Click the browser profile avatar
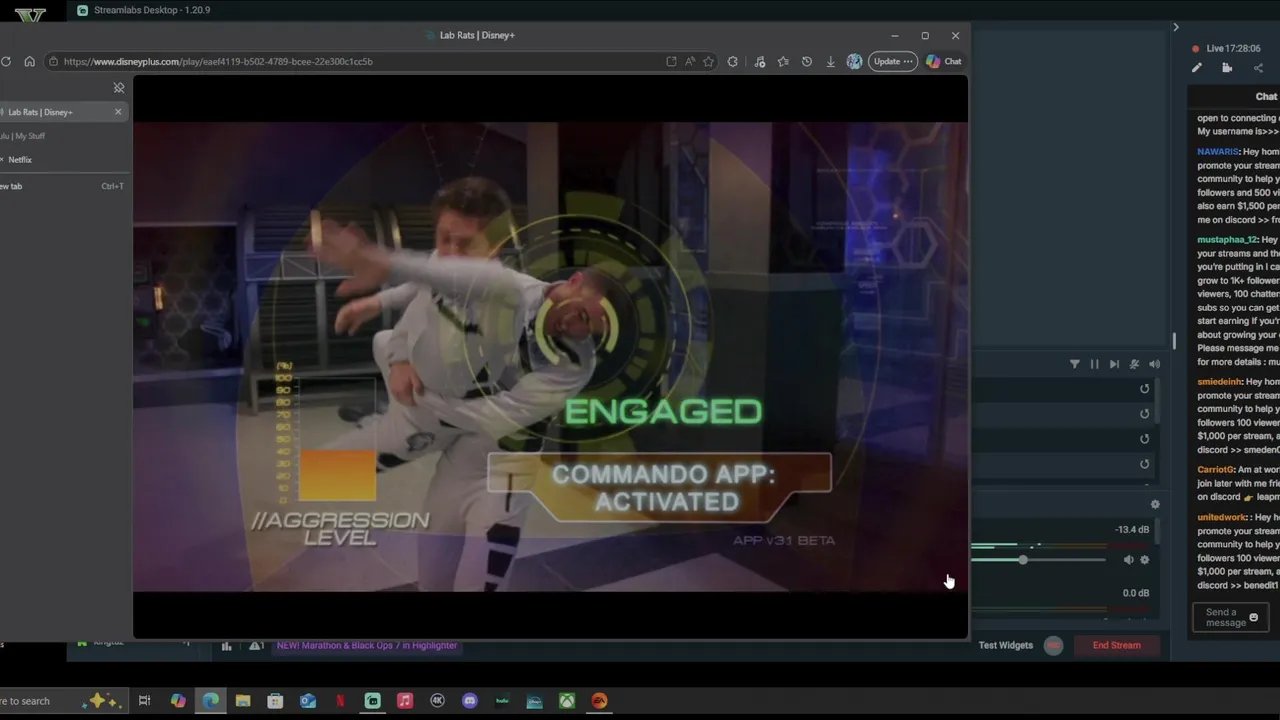The width and height of the screenshot is (1280, 720). tap(854, 61)
